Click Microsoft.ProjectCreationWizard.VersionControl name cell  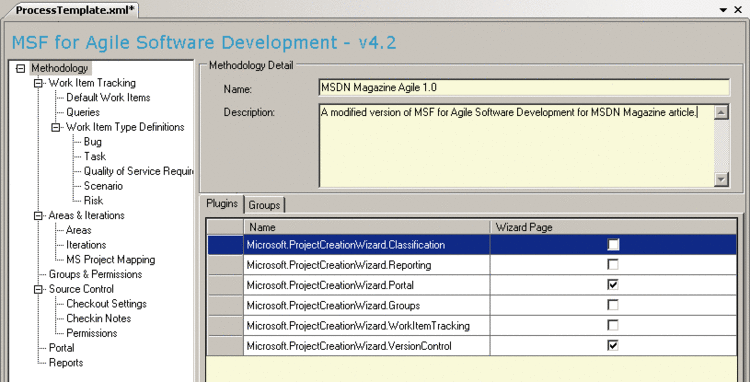(x=367, y=346)
